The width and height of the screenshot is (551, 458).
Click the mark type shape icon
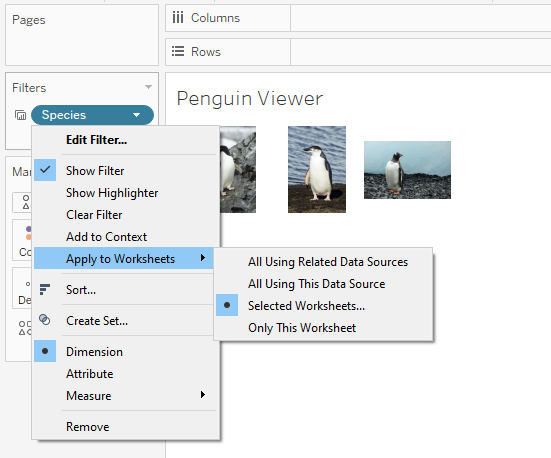tap(26, 202)
